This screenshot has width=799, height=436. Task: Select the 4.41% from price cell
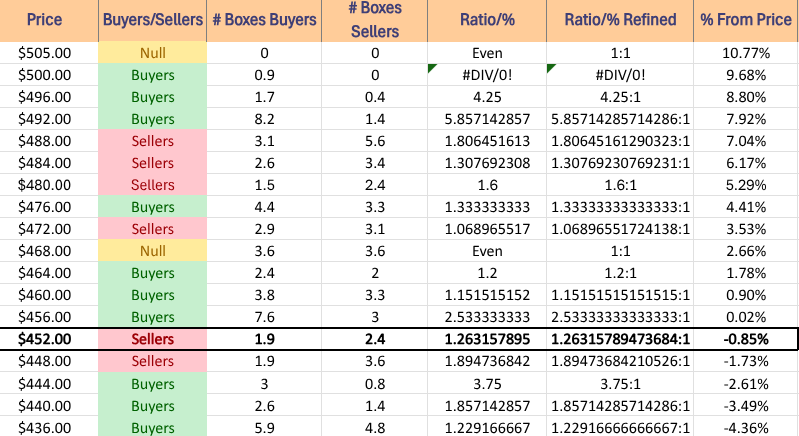(746, 207)
